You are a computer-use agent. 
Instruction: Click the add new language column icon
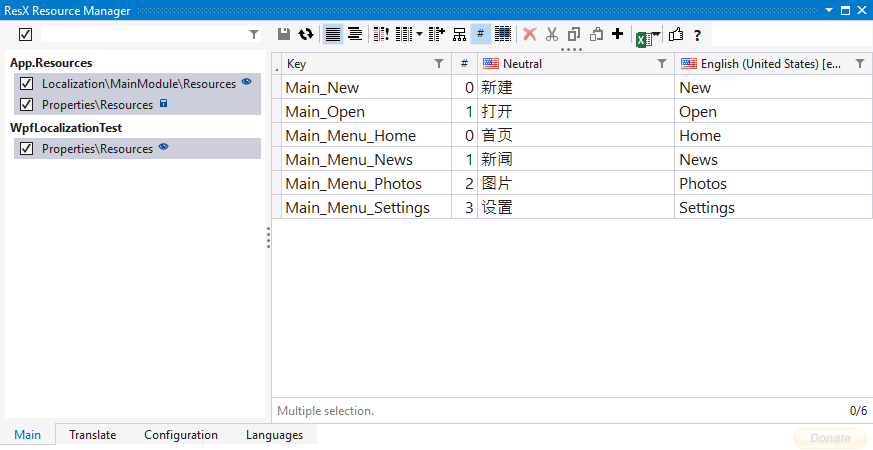click(x=437, y=34)
